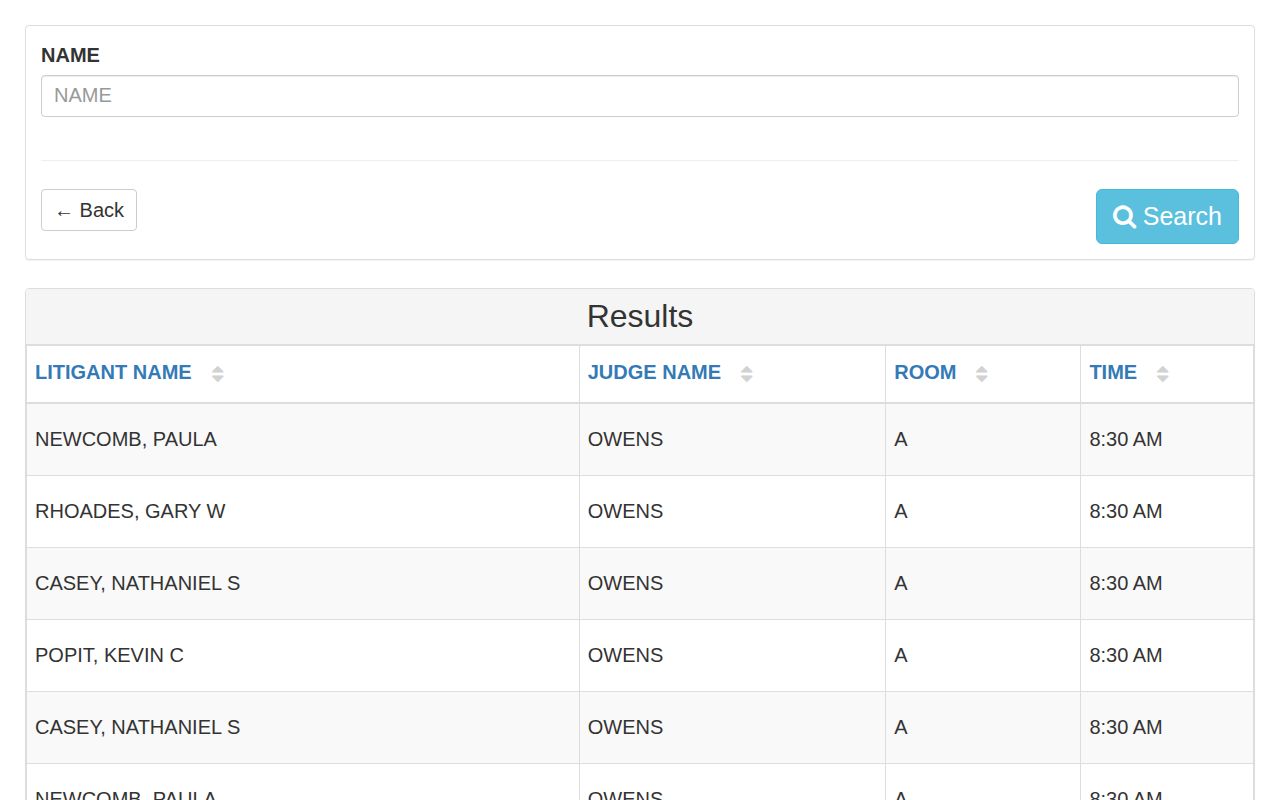The height and width of the screenshot is (800, 1280).
Task: Click 8:30 AM in the RHOADES, GARY W row
Action: tap(1126, 511)
